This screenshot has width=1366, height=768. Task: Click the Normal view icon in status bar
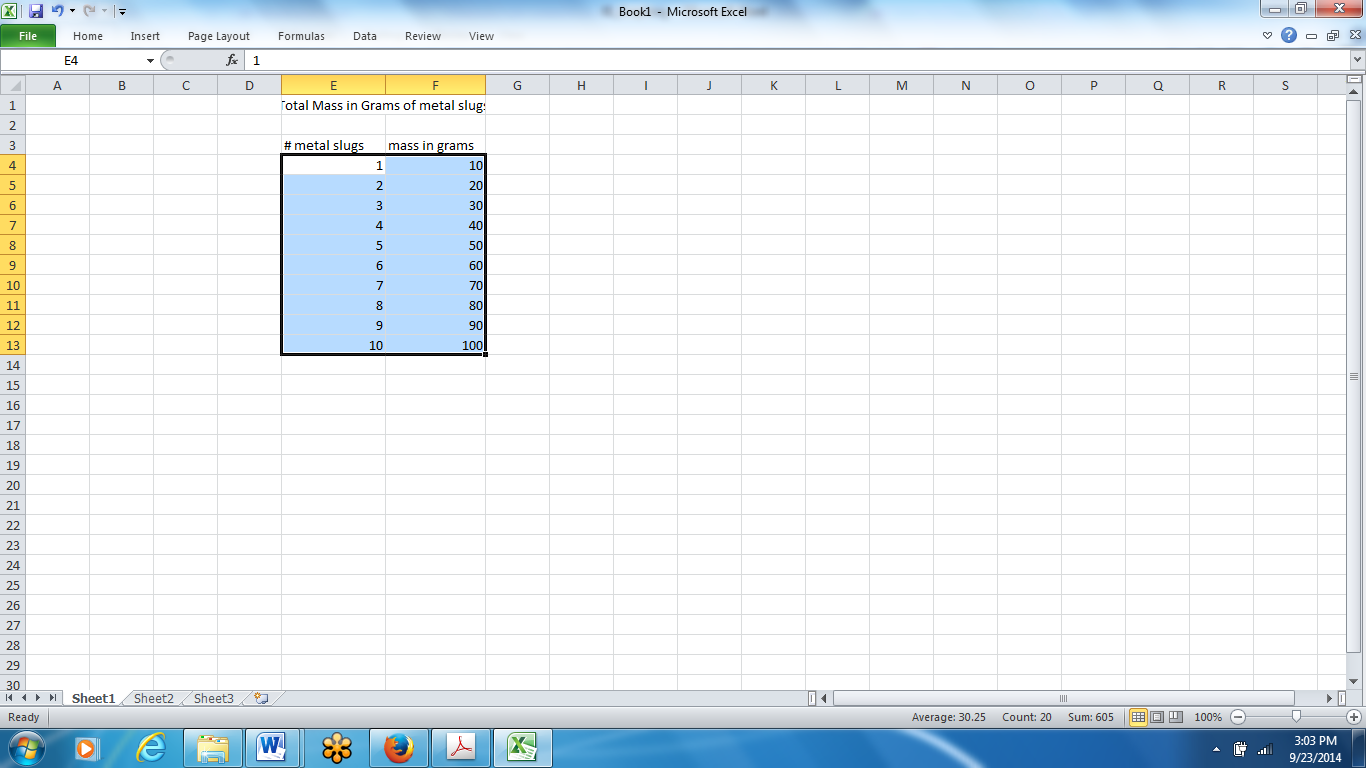[1137, 717]
